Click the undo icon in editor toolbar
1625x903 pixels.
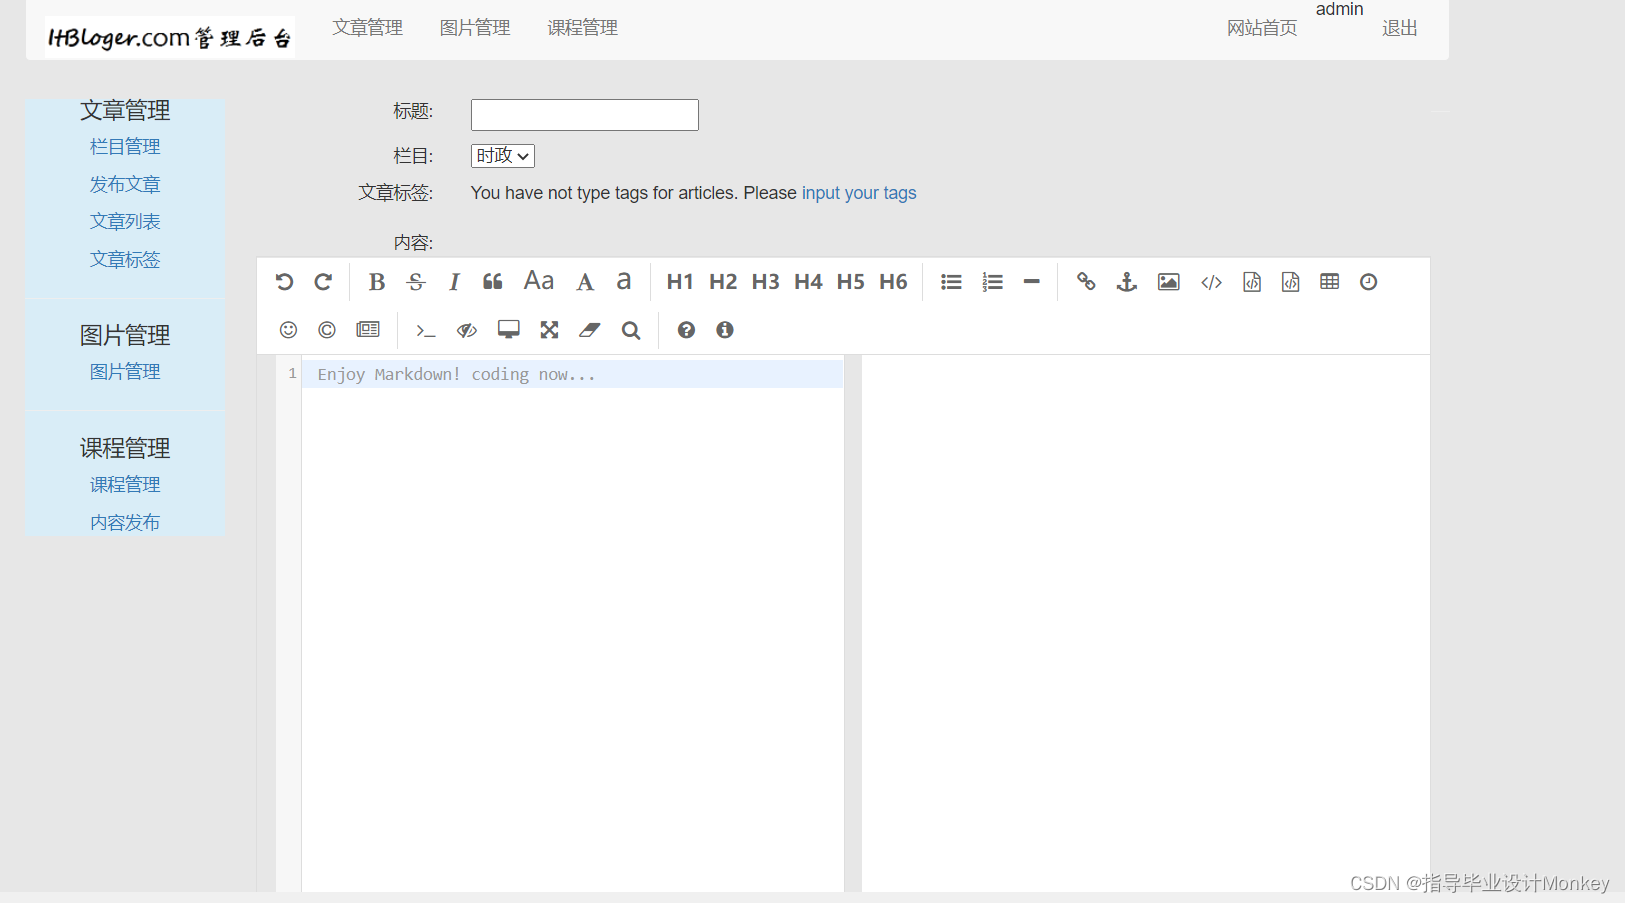click(x=284, y=282)
